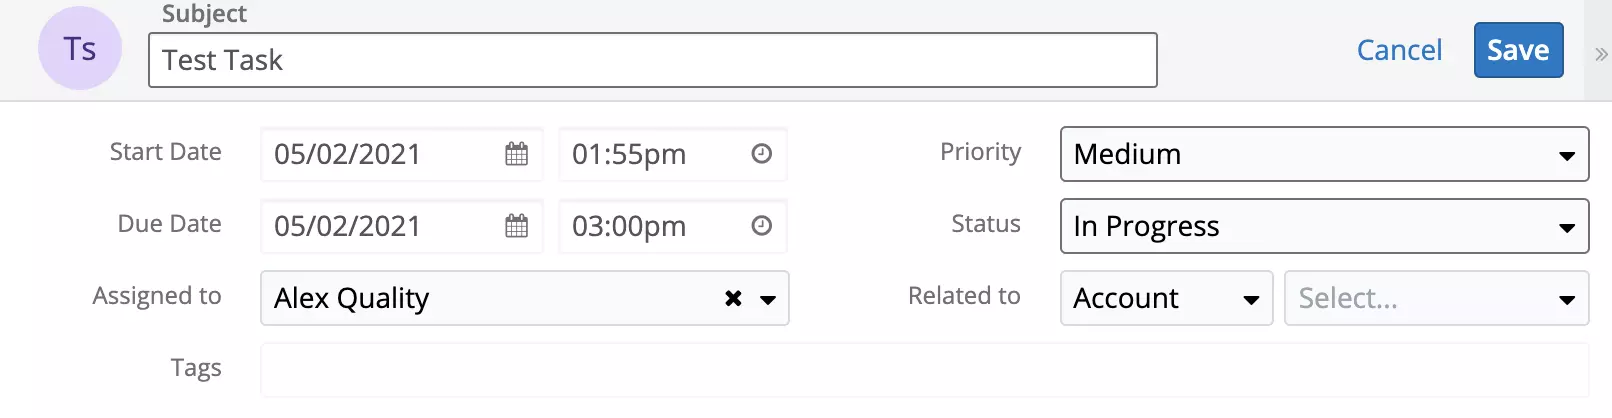Open the Priority dropdown showing Medium
Image resolution: width=1612 pixels, height=418 pixels.
(x=1323, y=154)
